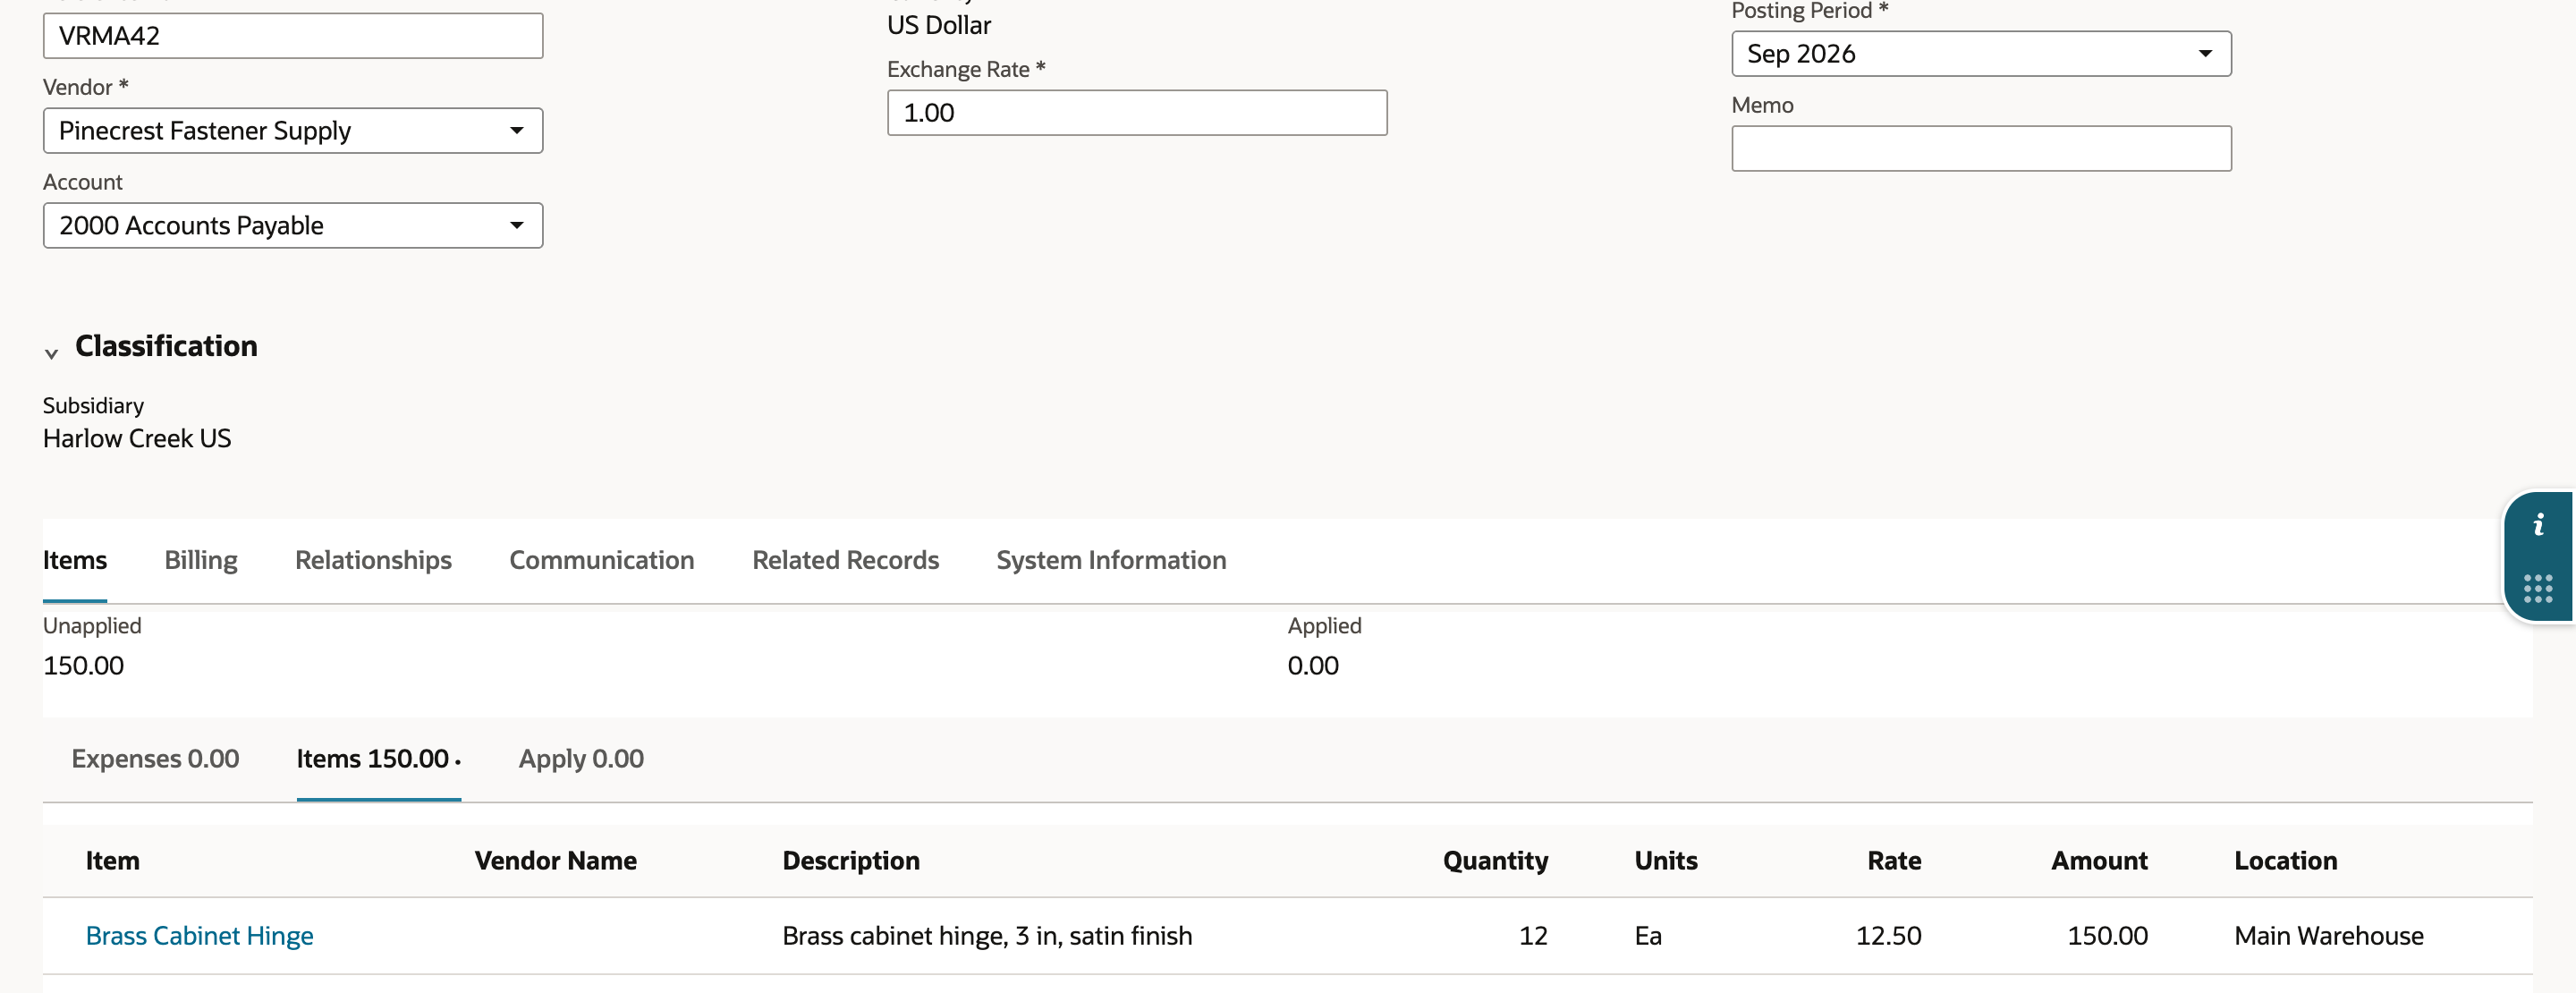Screen dimensions: 2576x993
Task: Click the Amount column header
Action: (x=2099, y=861)
